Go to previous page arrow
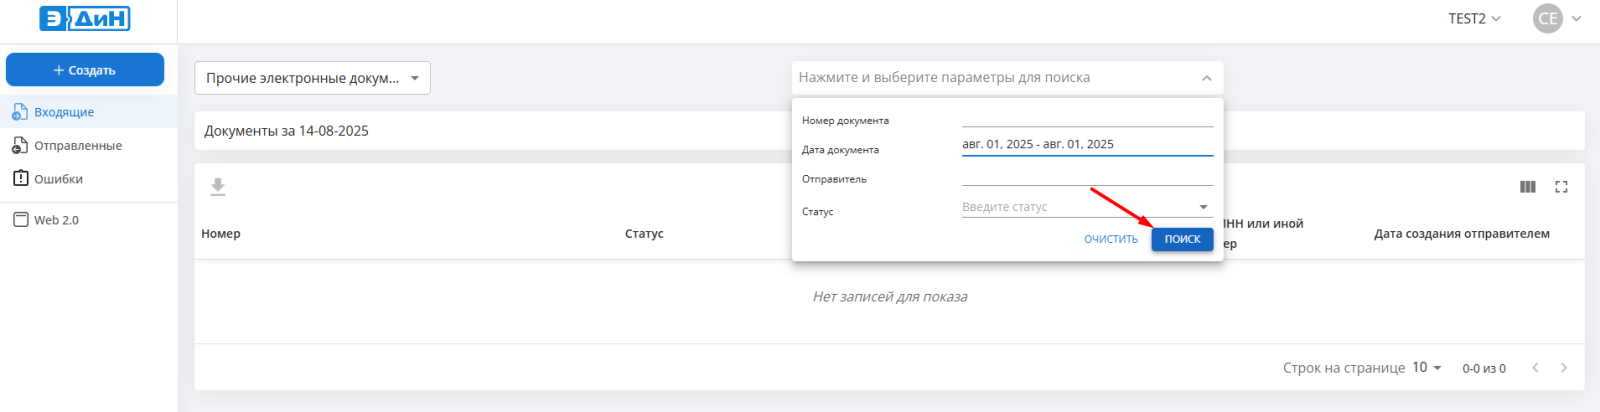This screenshot has width=1600, height=412. pos(1535,368)
